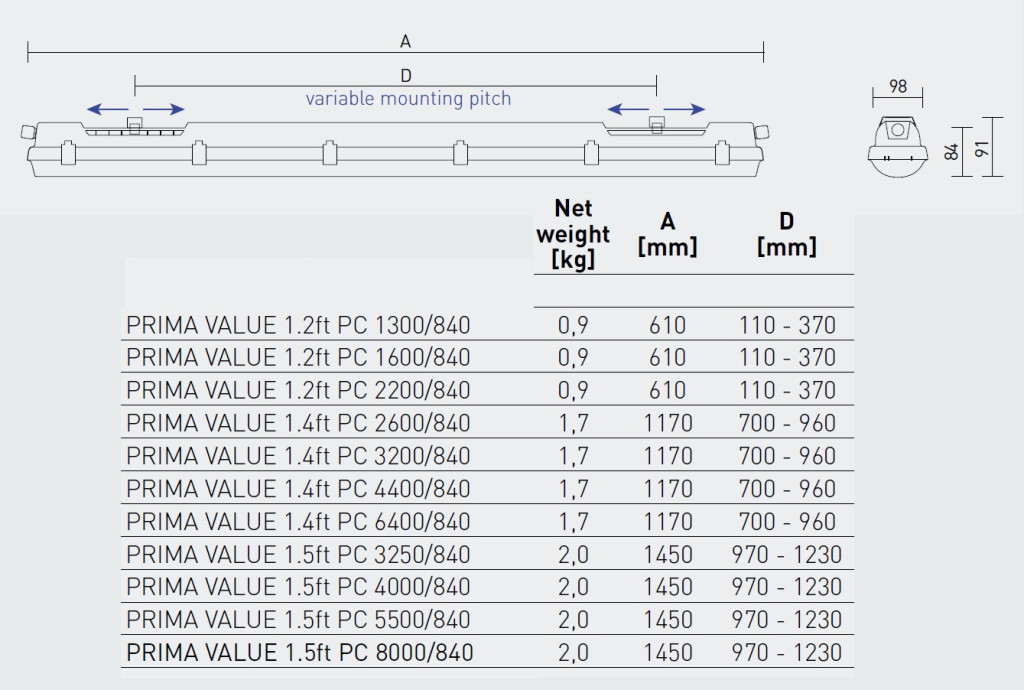Select the 'D [mm]' column header
Screen dimensions: 1024x690
(786, 234)
